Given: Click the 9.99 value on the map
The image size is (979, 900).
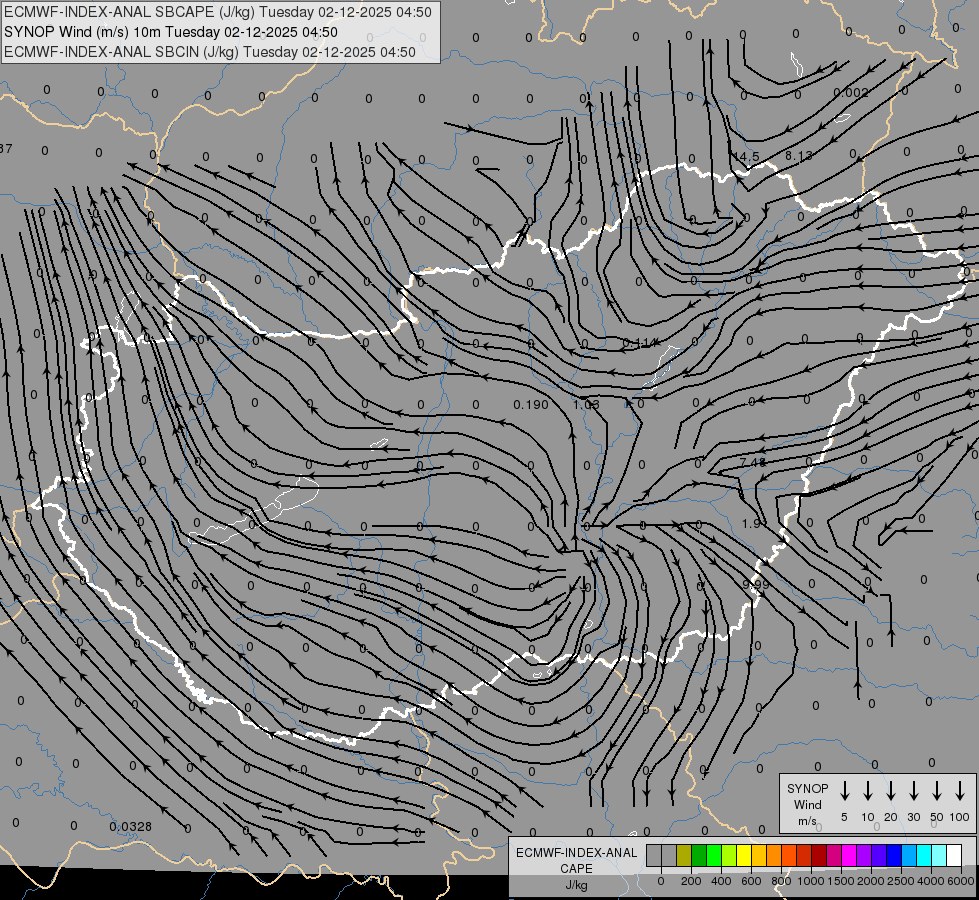Looking at the screenshot, I should click(x=756, y=585).
